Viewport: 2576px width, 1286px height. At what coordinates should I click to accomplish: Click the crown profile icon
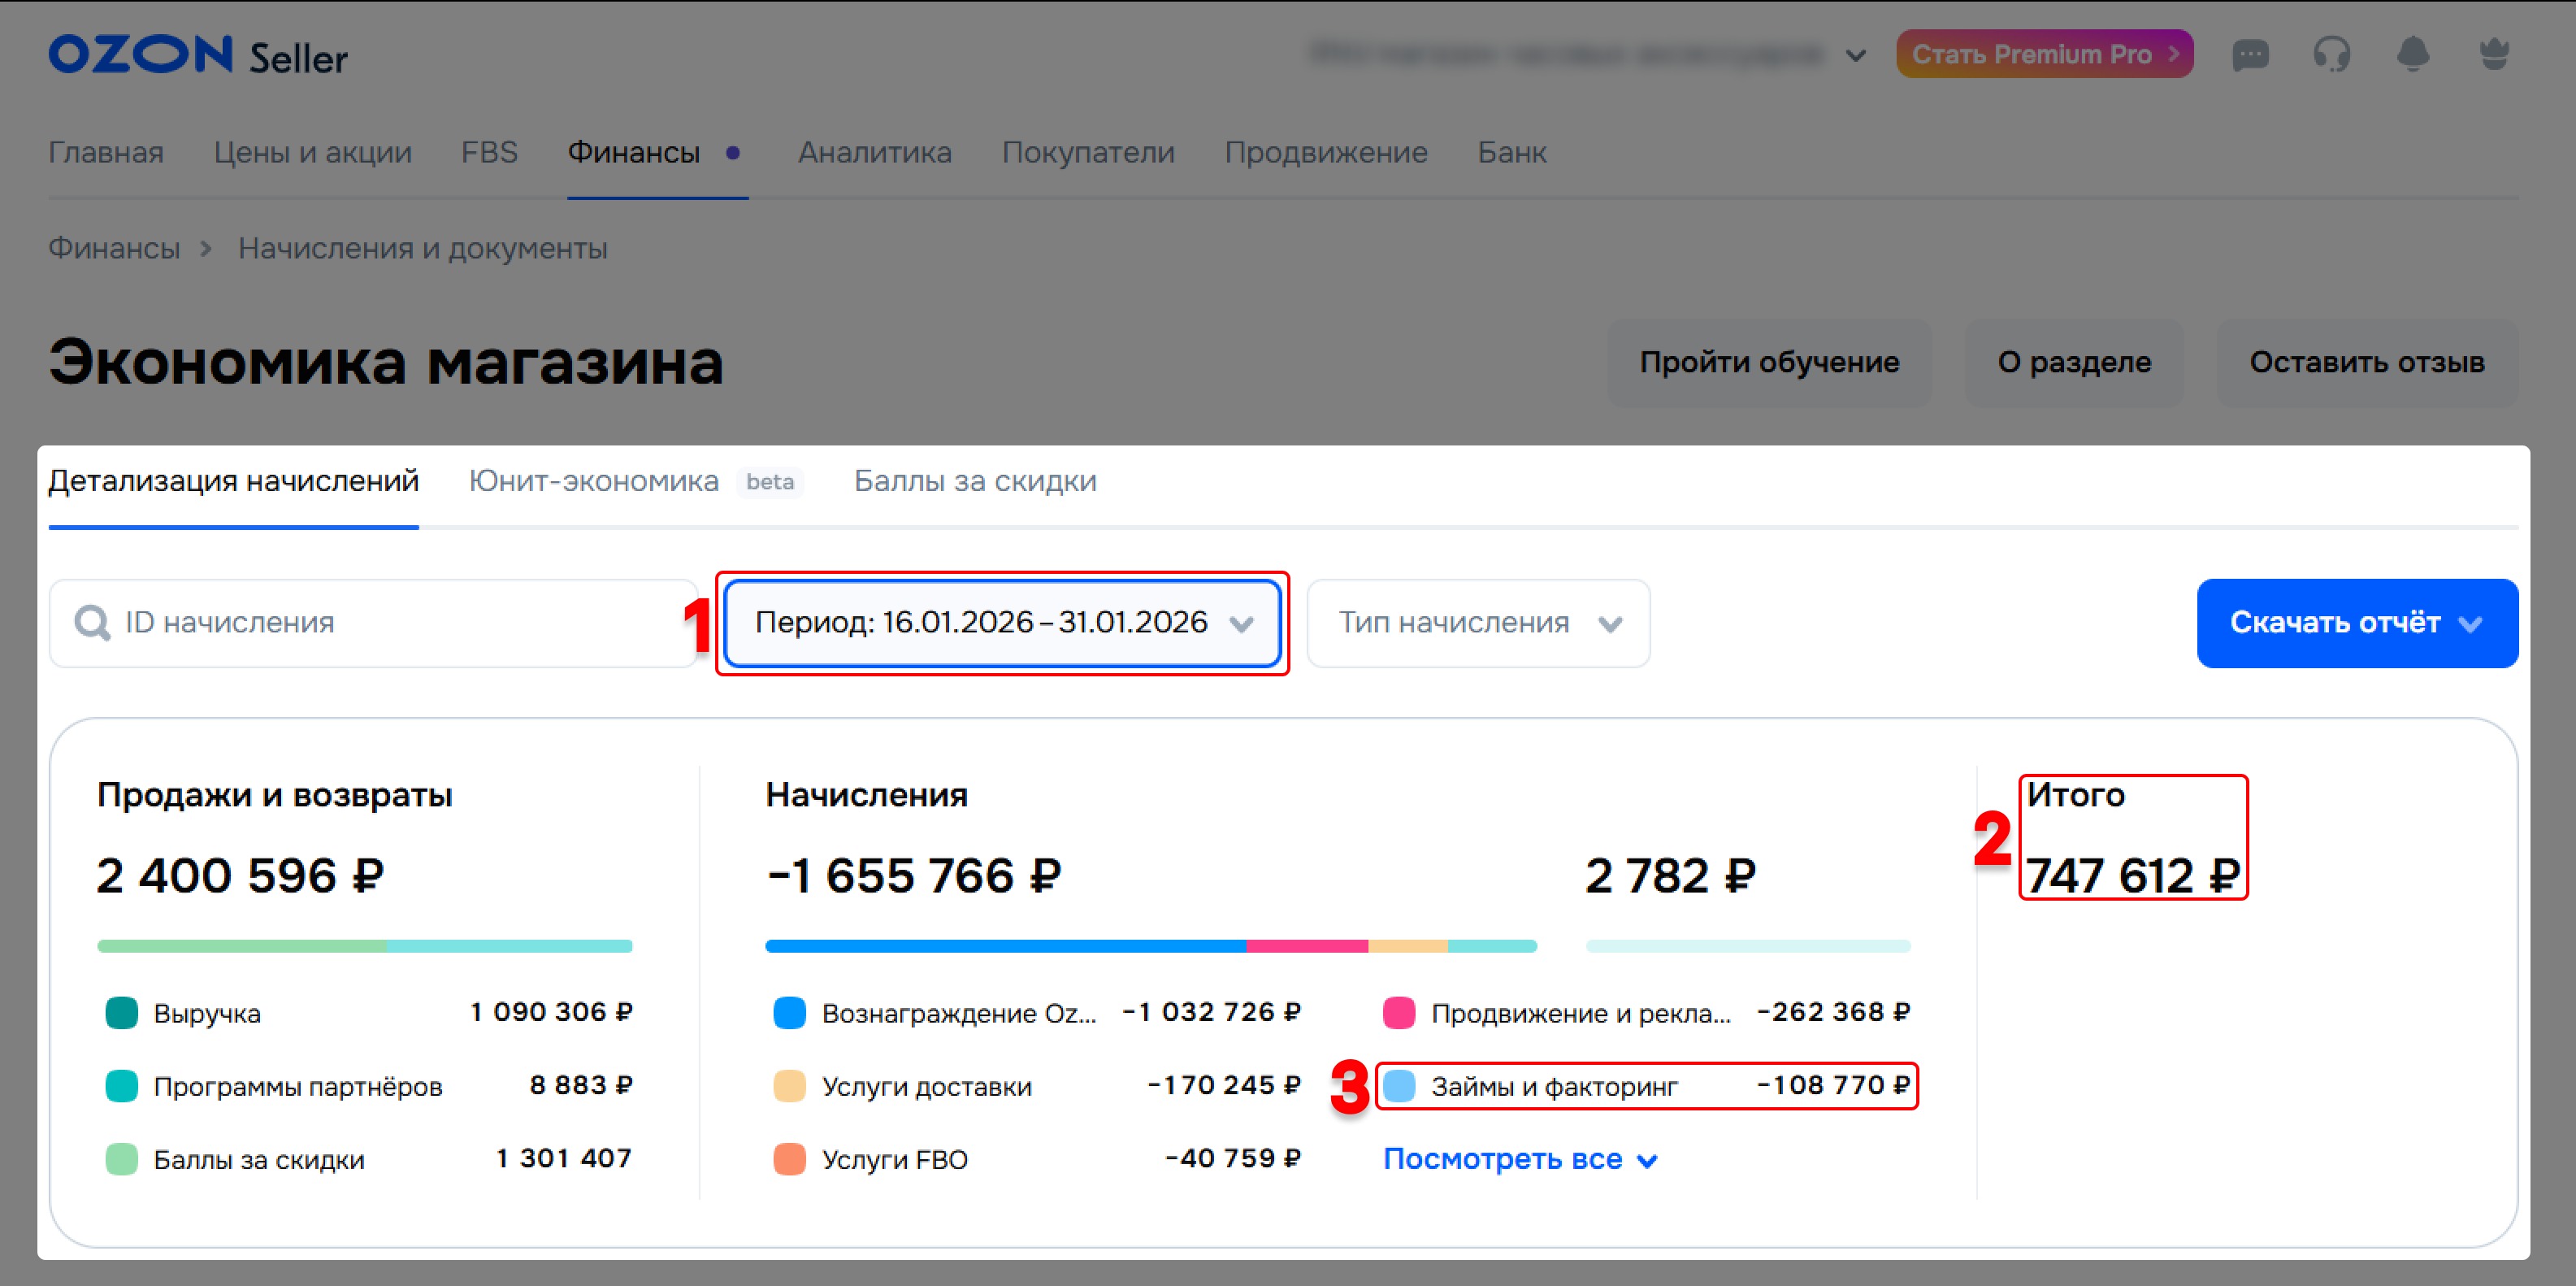(2494, 55)
